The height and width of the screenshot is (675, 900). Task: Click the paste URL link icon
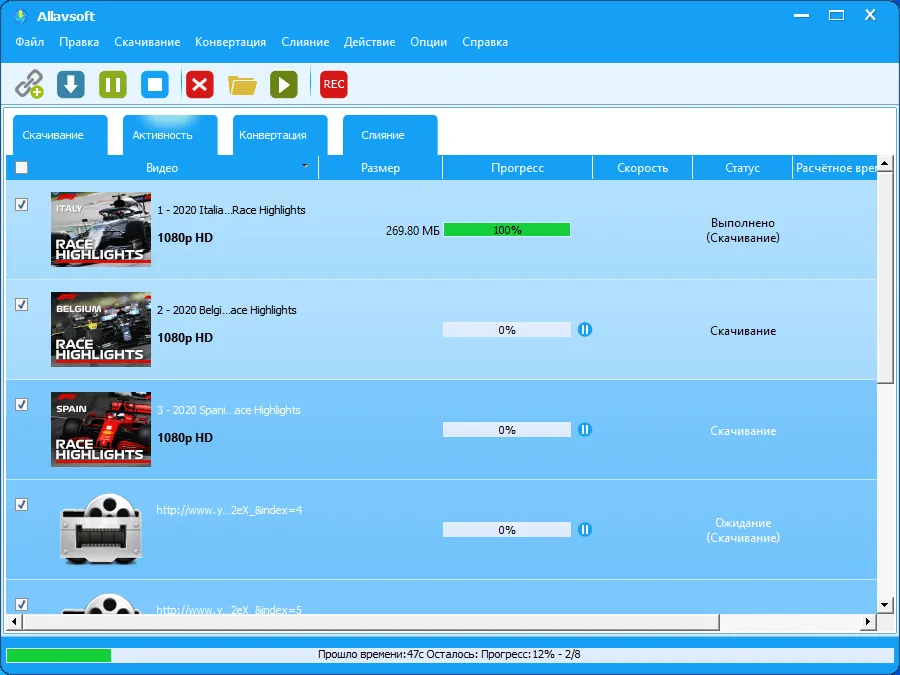29,84
